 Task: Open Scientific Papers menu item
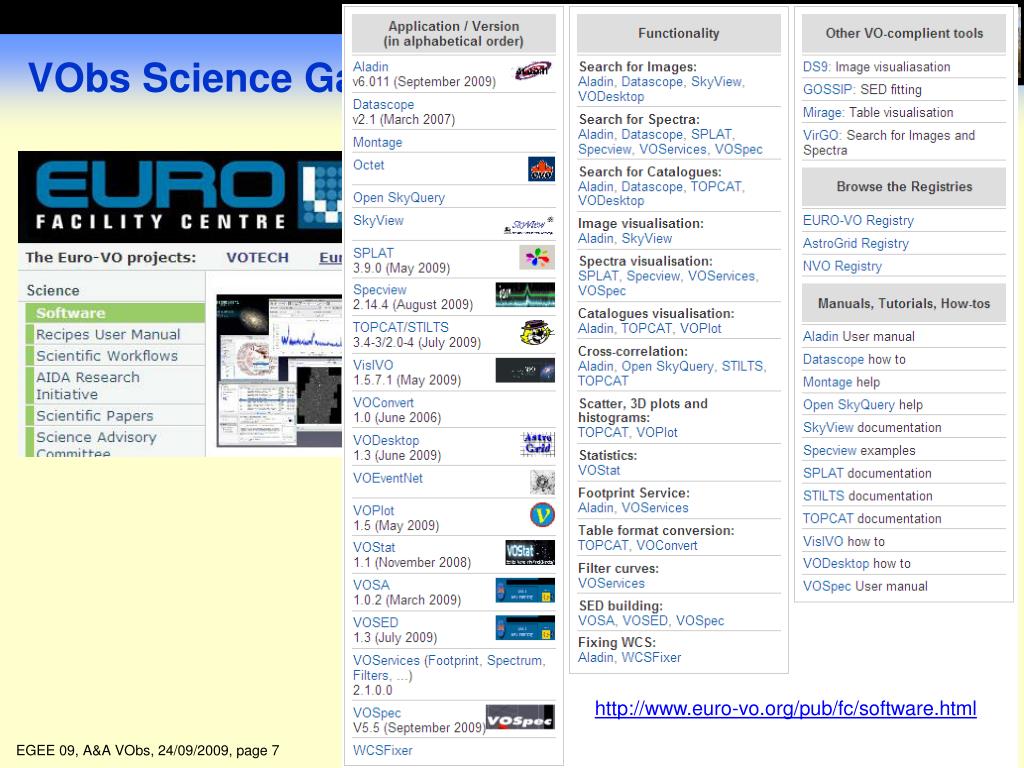115,416
